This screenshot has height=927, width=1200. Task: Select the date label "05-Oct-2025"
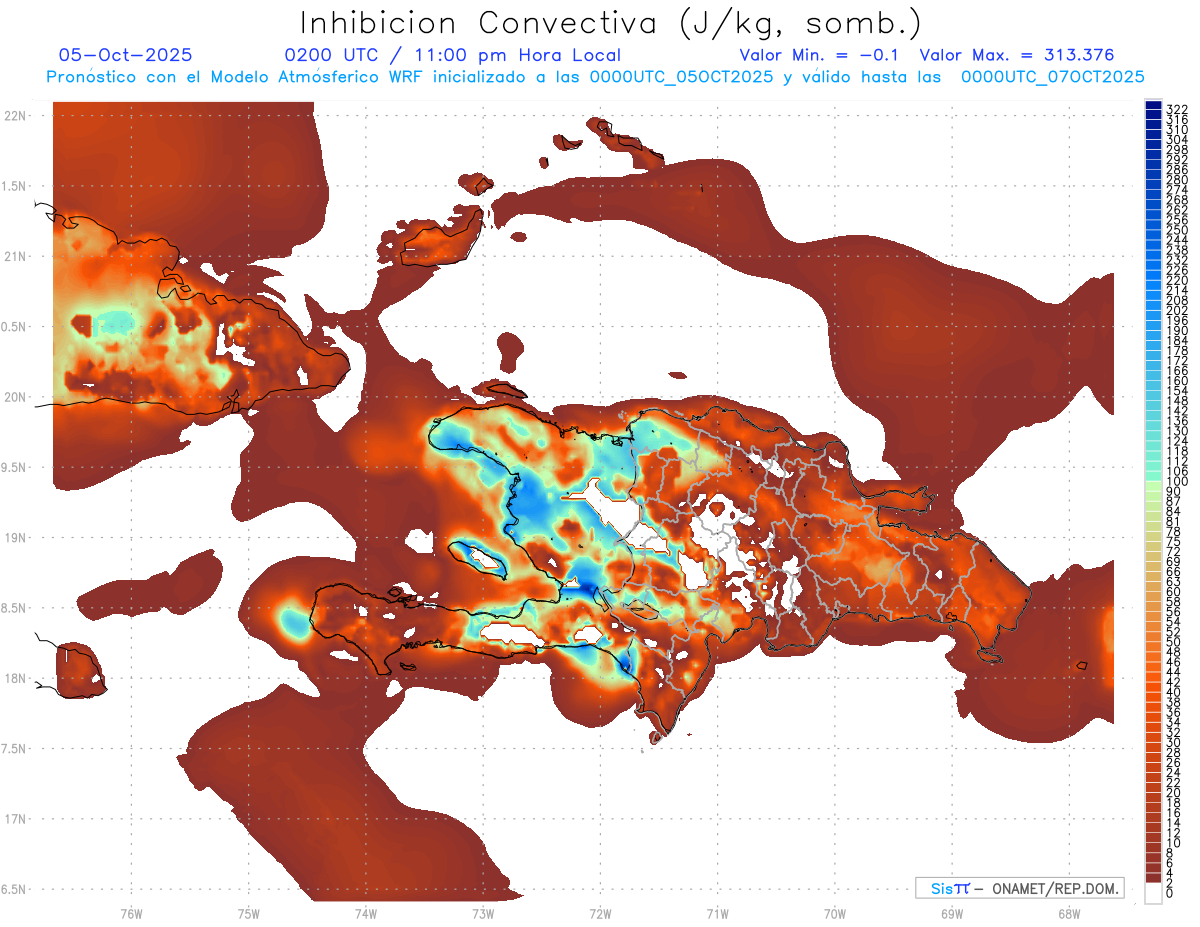pos(126,55)
